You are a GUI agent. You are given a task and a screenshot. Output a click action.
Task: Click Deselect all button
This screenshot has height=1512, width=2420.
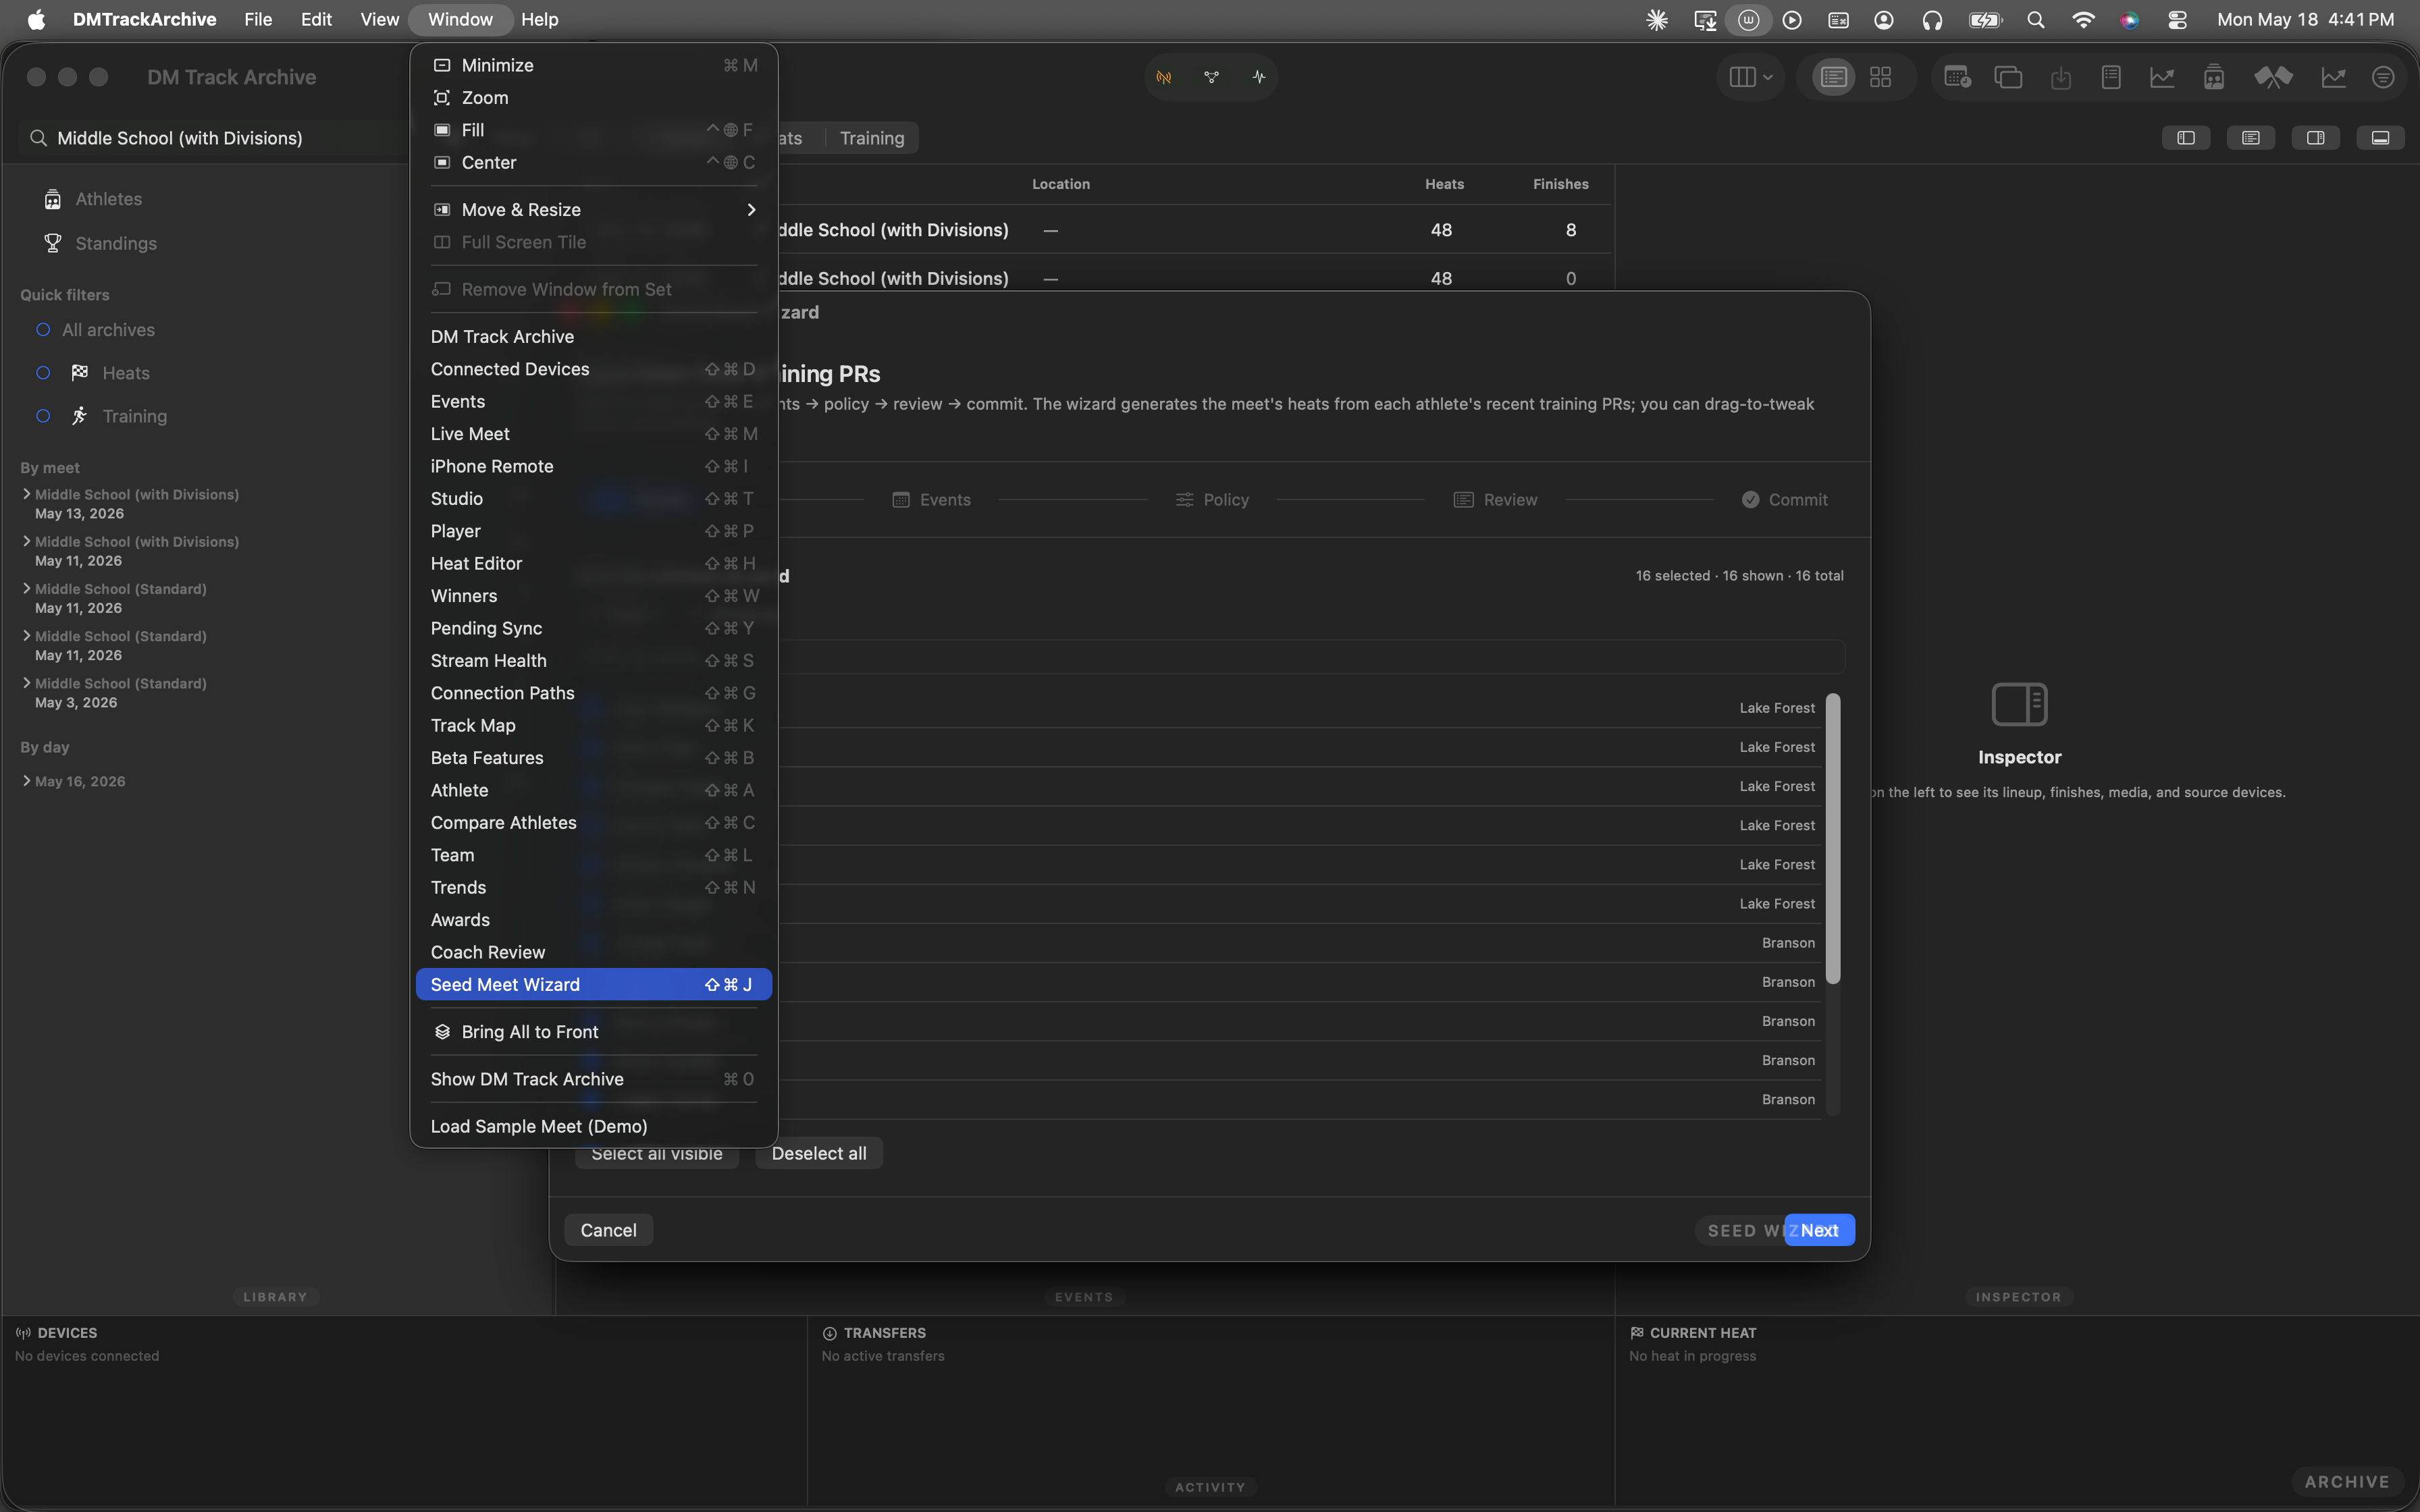coord(819,1153)
